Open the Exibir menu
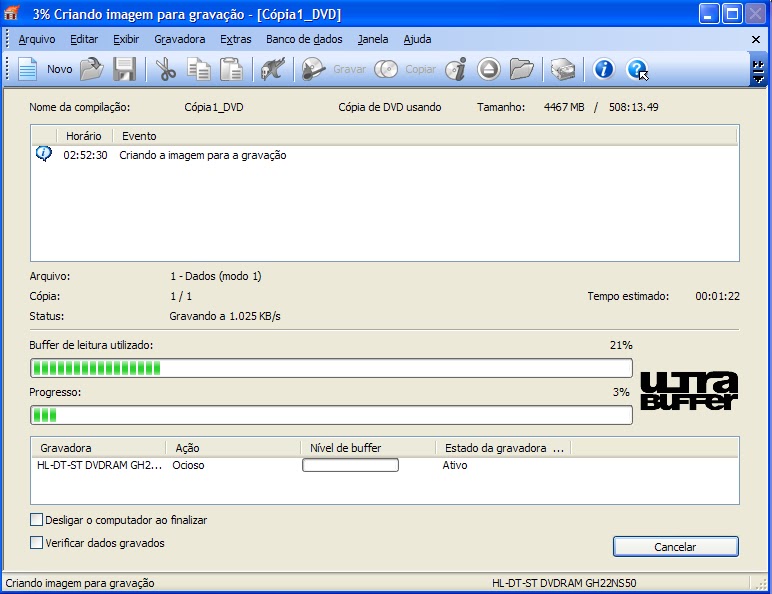This screenshot has width=772, height=594. (x=126, y=39)
